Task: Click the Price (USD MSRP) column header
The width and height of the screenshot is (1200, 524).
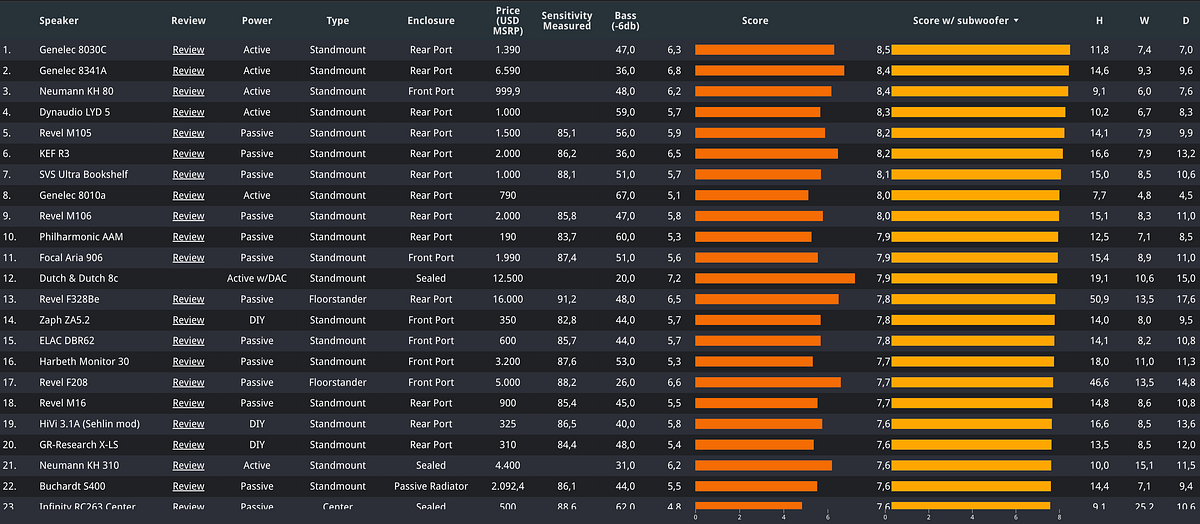Action: coord(507,20)
